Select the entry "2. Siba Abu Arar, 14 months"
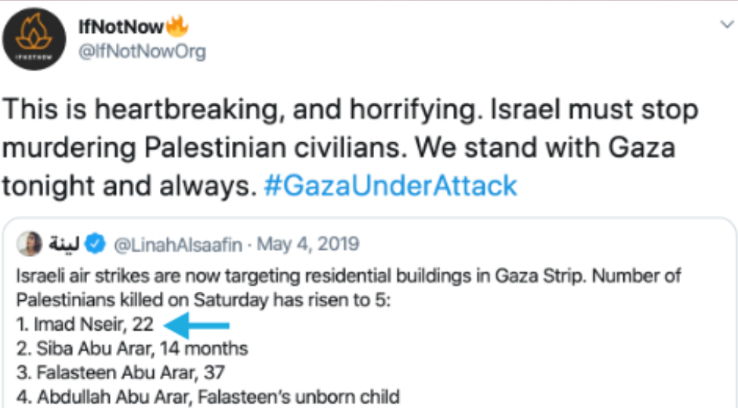738x408 pixels. pos(129,349)
